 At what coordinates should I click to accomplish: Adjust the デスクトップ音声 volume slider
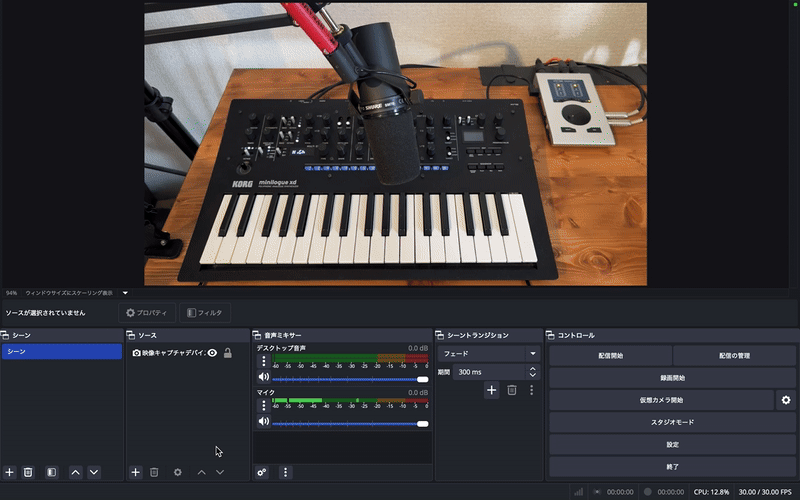tap(350, 379)
